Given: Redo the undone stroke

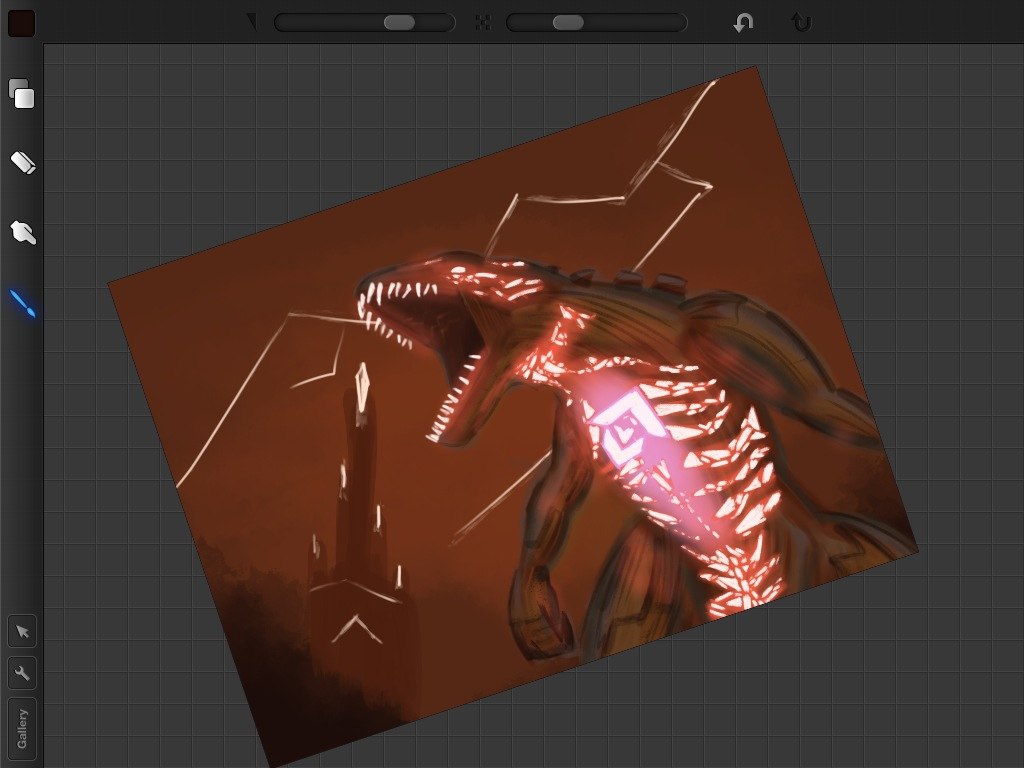Looking at the screenshot, I should coord(801,23).
